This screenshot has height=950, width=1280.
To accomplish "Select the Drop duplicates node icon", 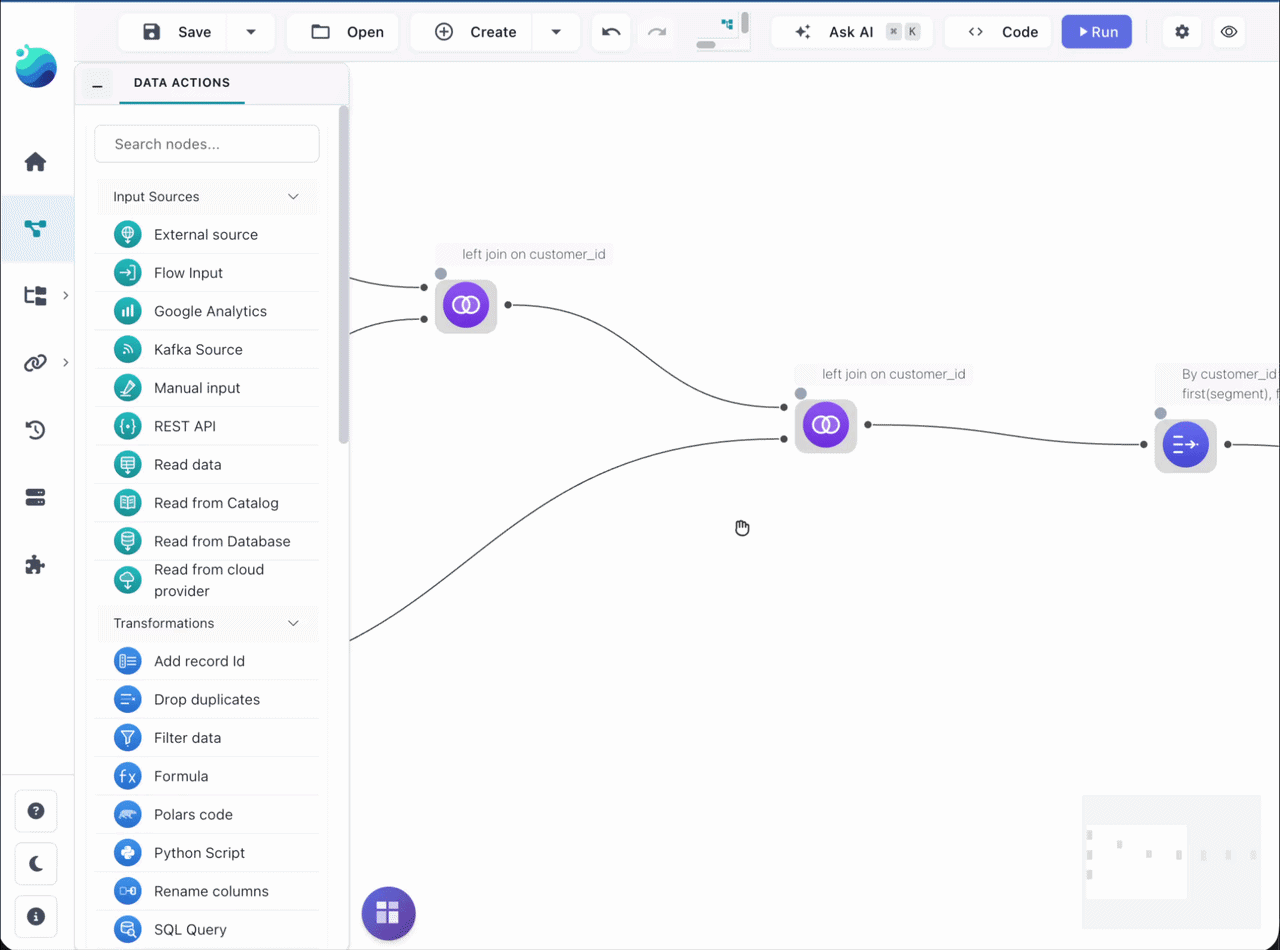I will click(127, 700).
